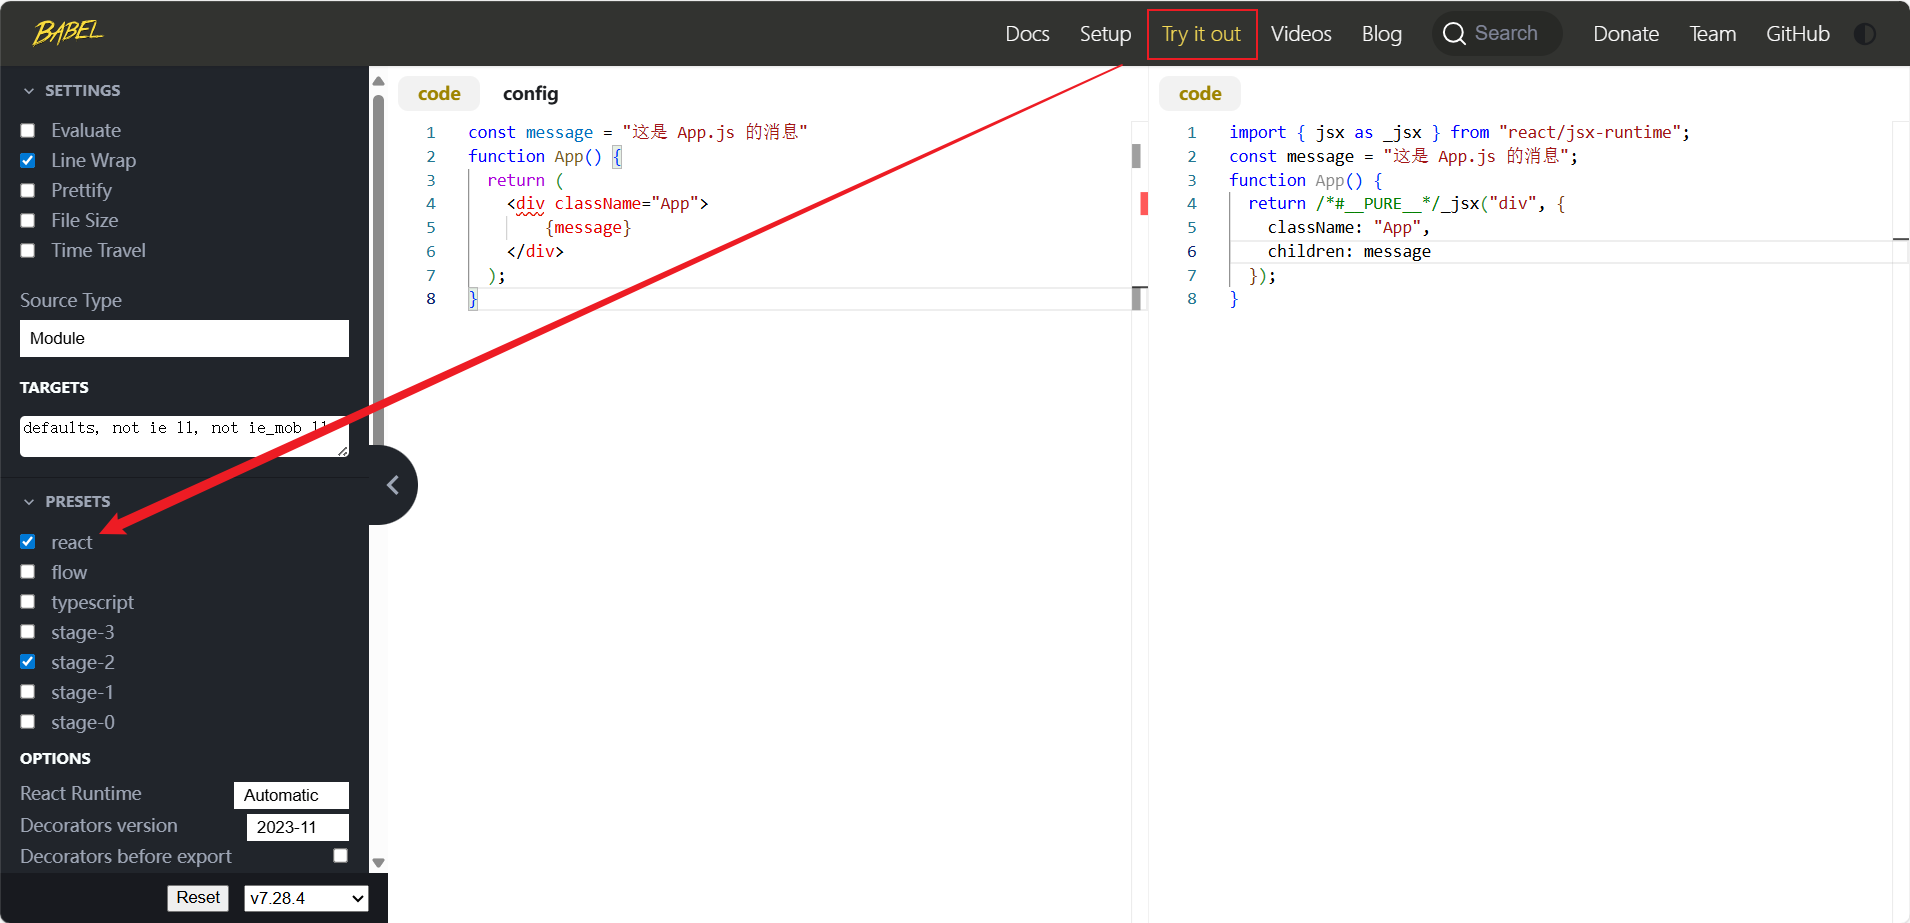Check the typescript preset
The height and width of the screenshot is (923, 1910).
pyautogui.click(x=28, y=602)
